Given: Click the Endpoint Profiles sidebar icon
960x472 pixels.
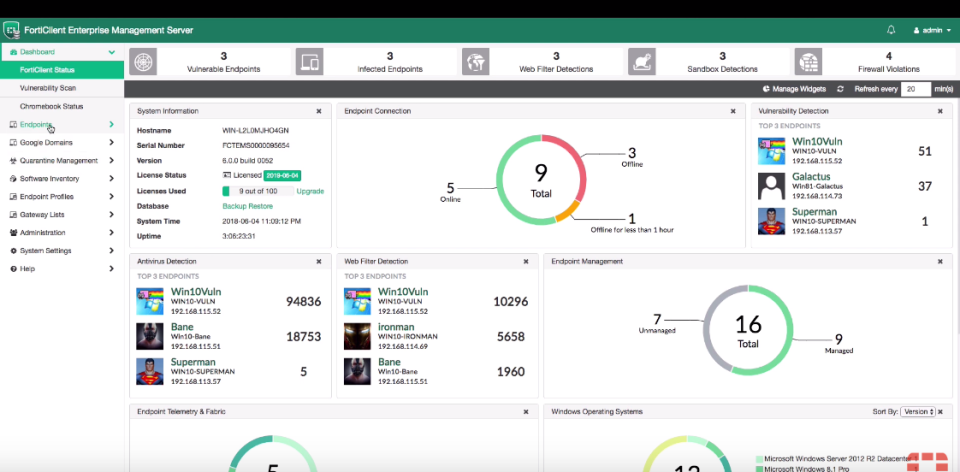Looking at the screenshot, I should [x=13, y=197].
